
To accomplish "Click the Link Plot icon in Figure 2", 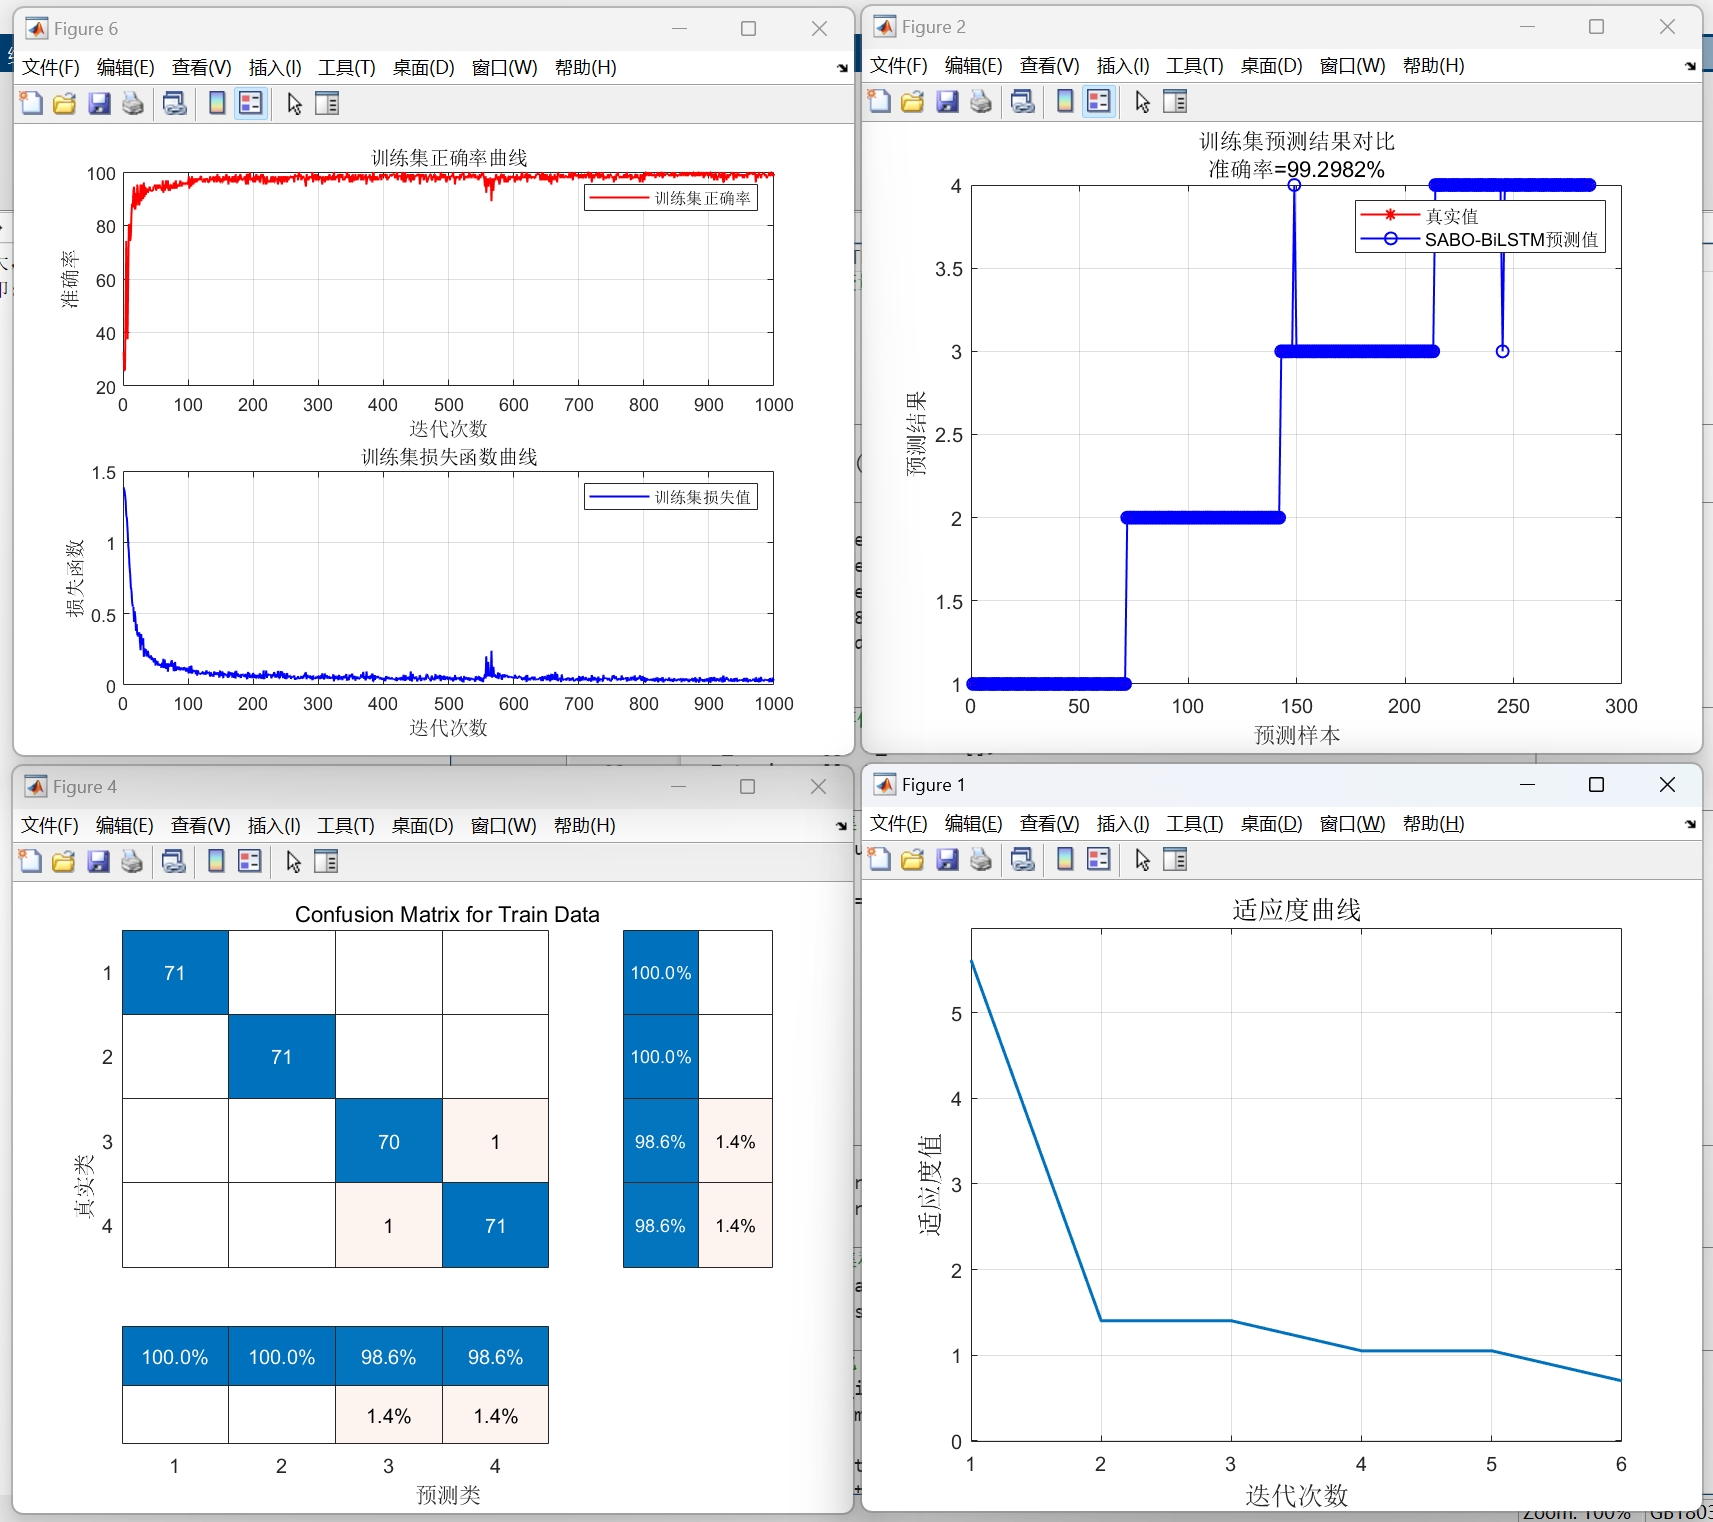I will coord(1022,101).
